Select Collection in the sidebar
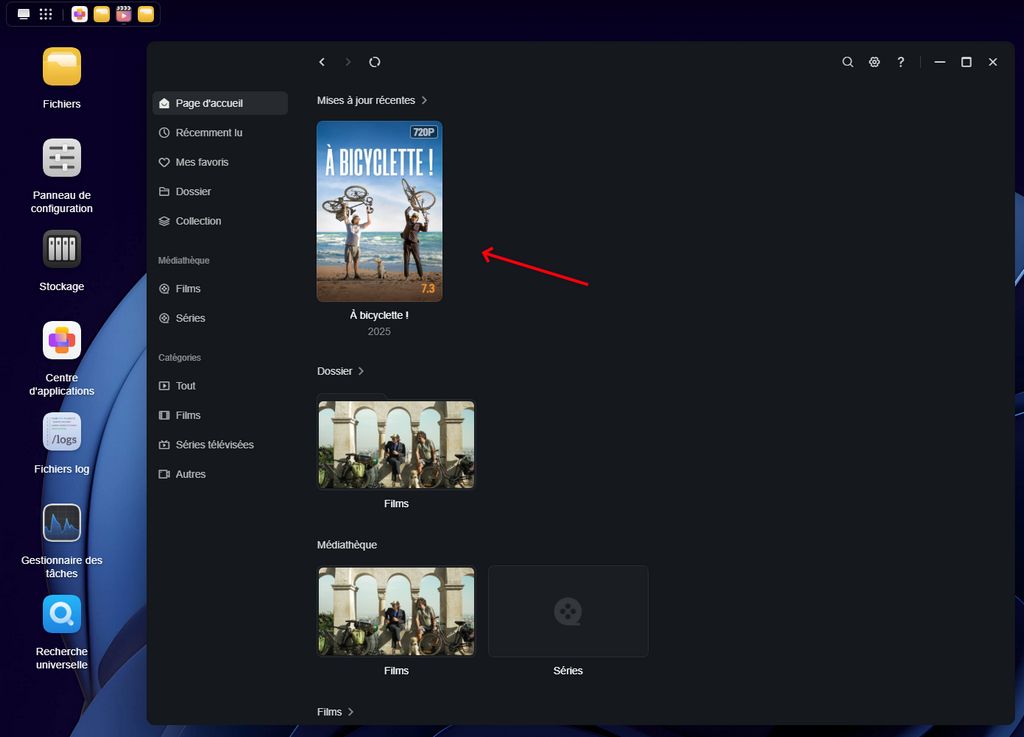This screenshot has width=1024, height=737. [x=198, y=221]
